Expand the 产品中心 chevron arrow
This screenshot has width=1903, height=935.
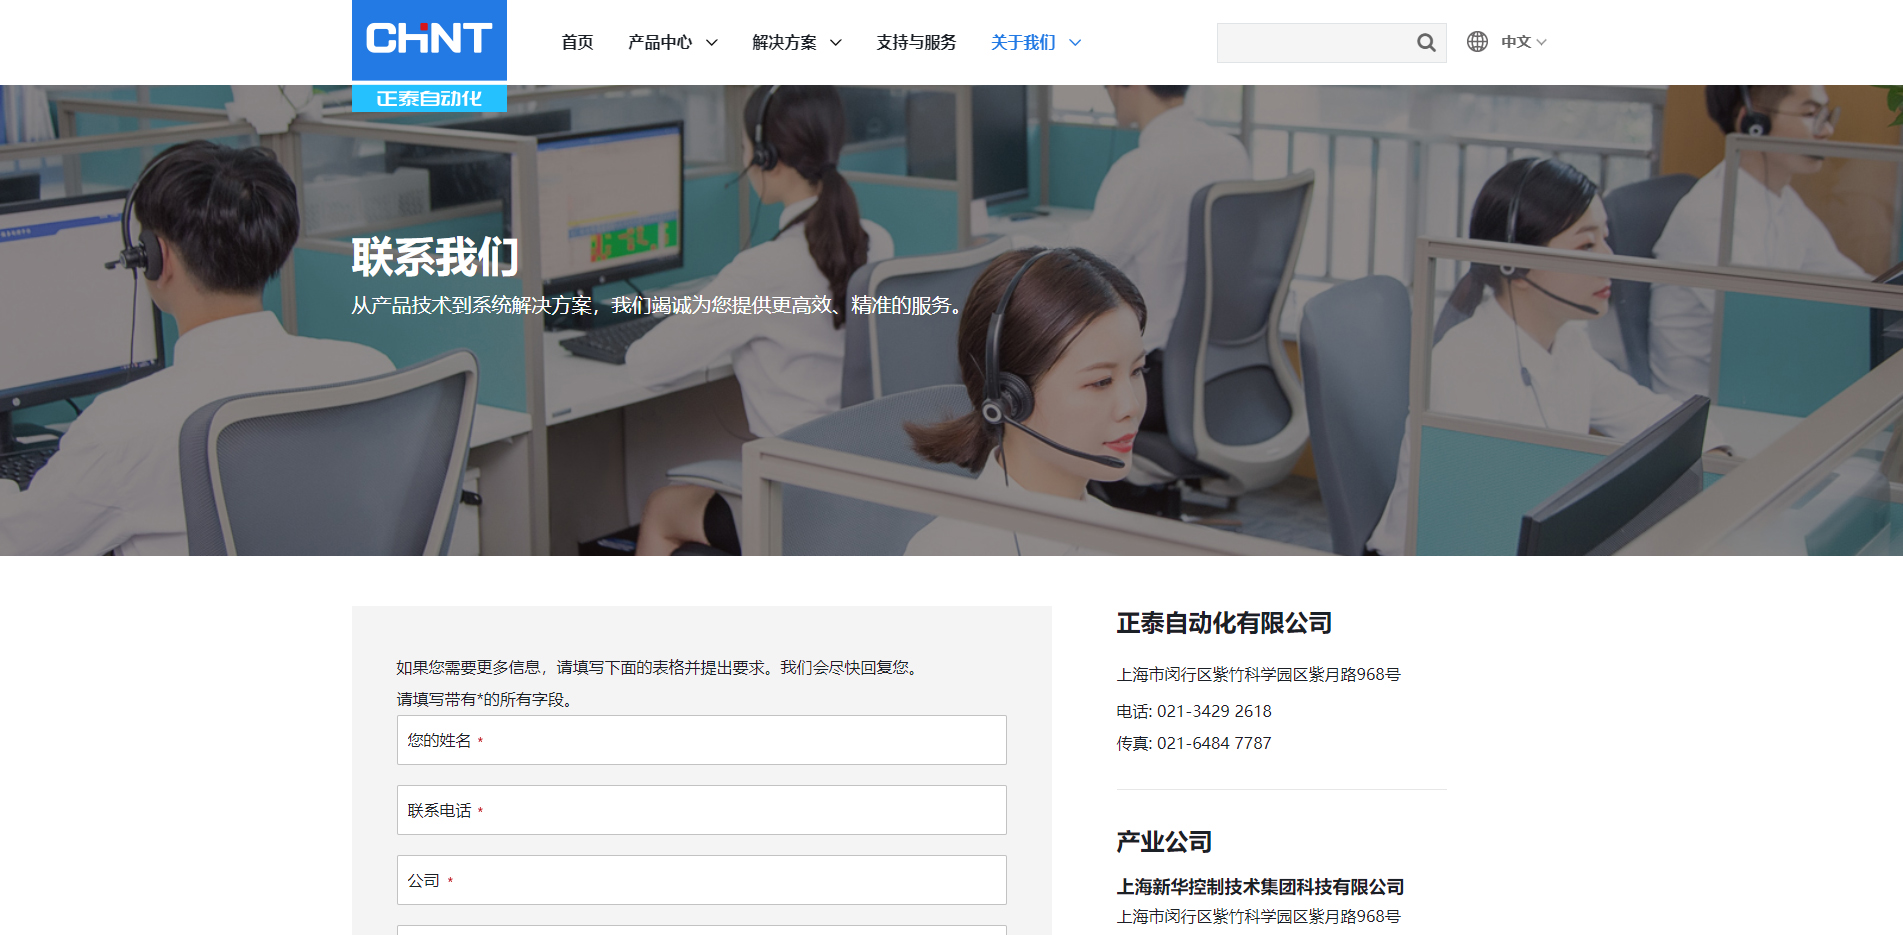712,43
